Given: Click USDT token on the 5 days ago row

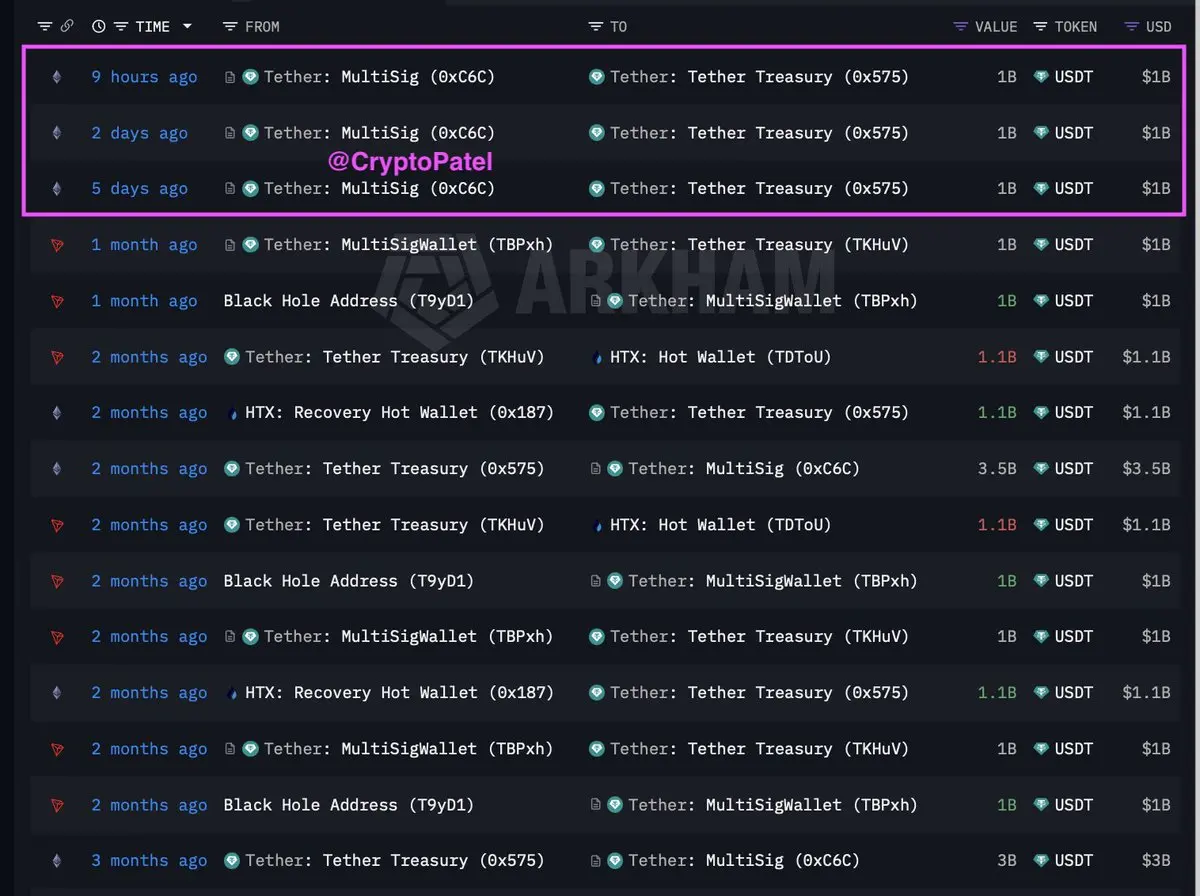Looking at the screenshot, I should [x=1064, y=189].
